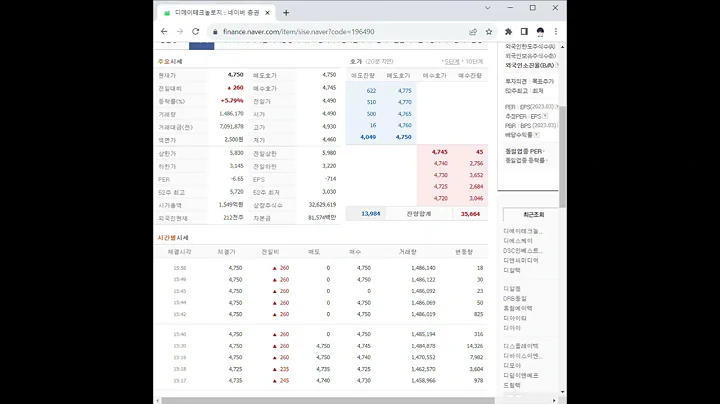Open recent stock 디모아
The height and width of the screenshot is (404, 720).
(x=512, y=365)
